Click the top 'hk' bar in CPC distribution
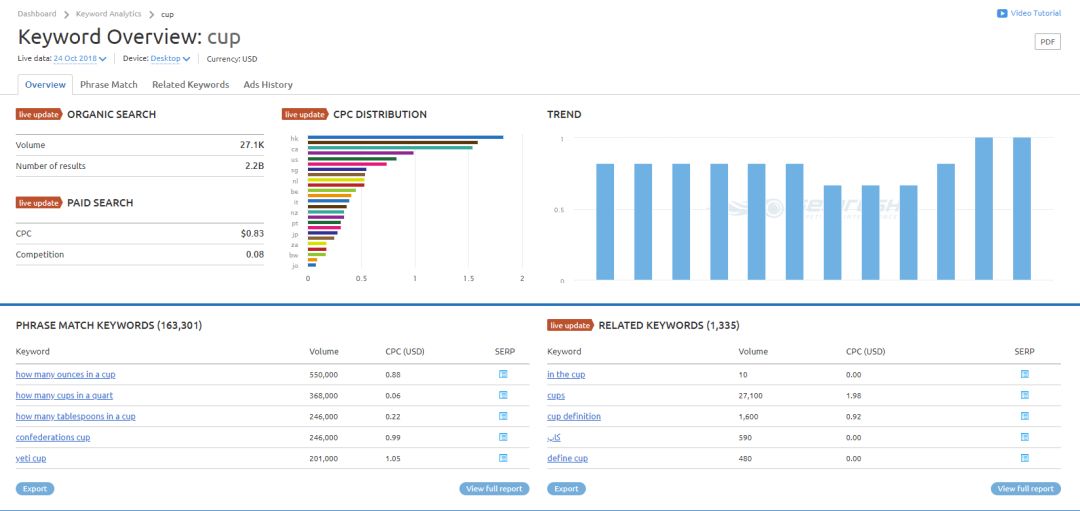 coord(405,137)
